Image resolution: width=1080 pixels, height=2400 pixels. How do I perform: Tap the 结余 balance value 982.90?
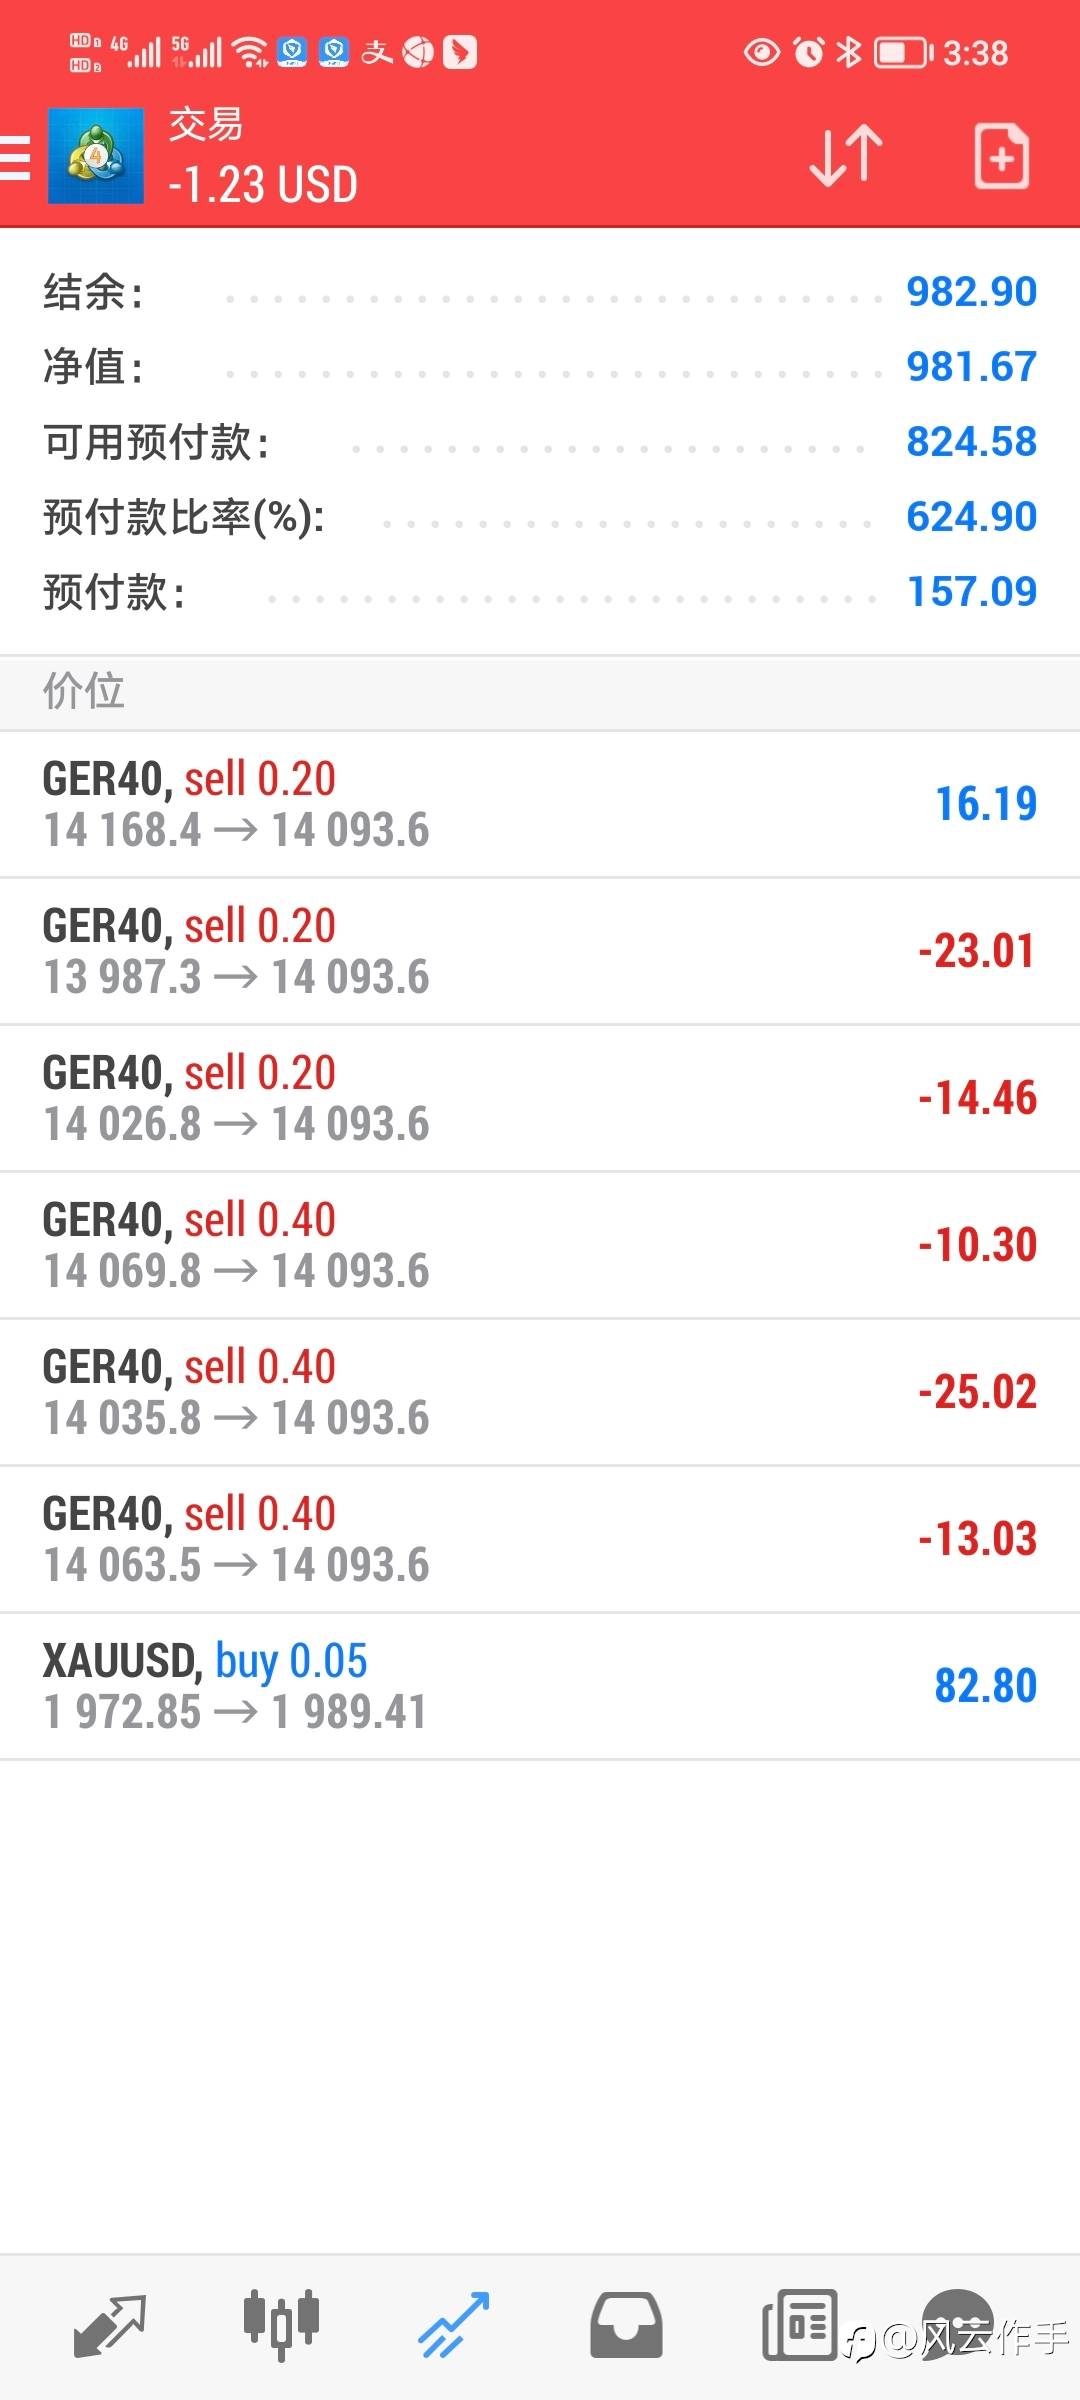tap(971, 292)
